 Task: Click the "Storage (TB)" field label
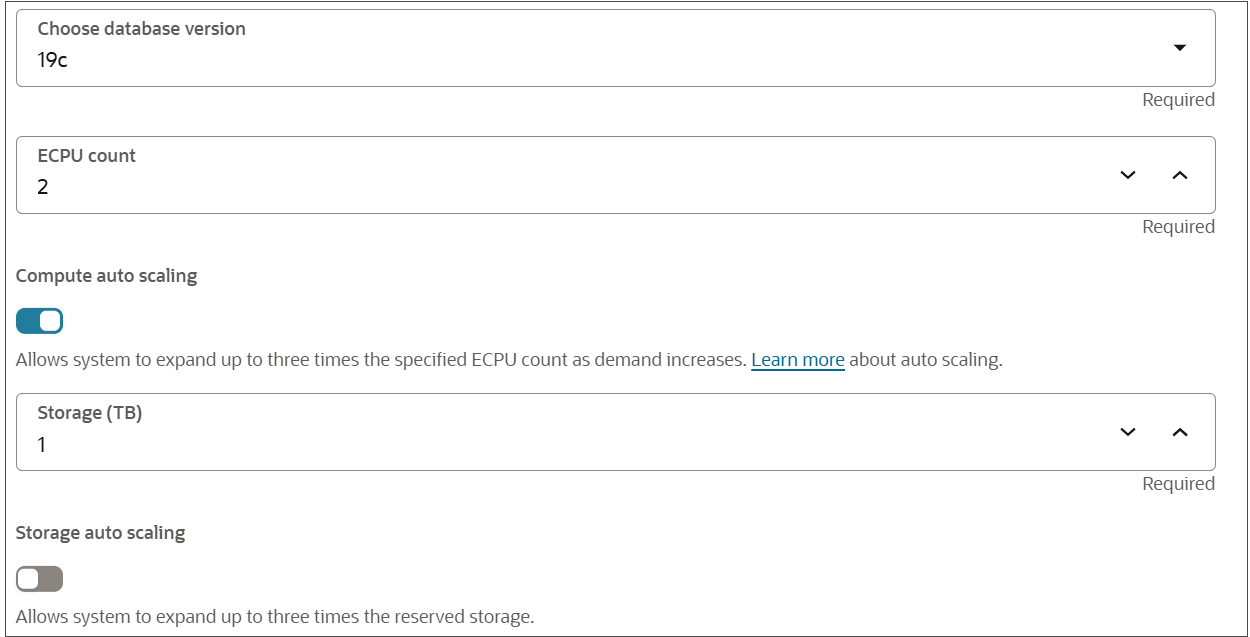89,413
